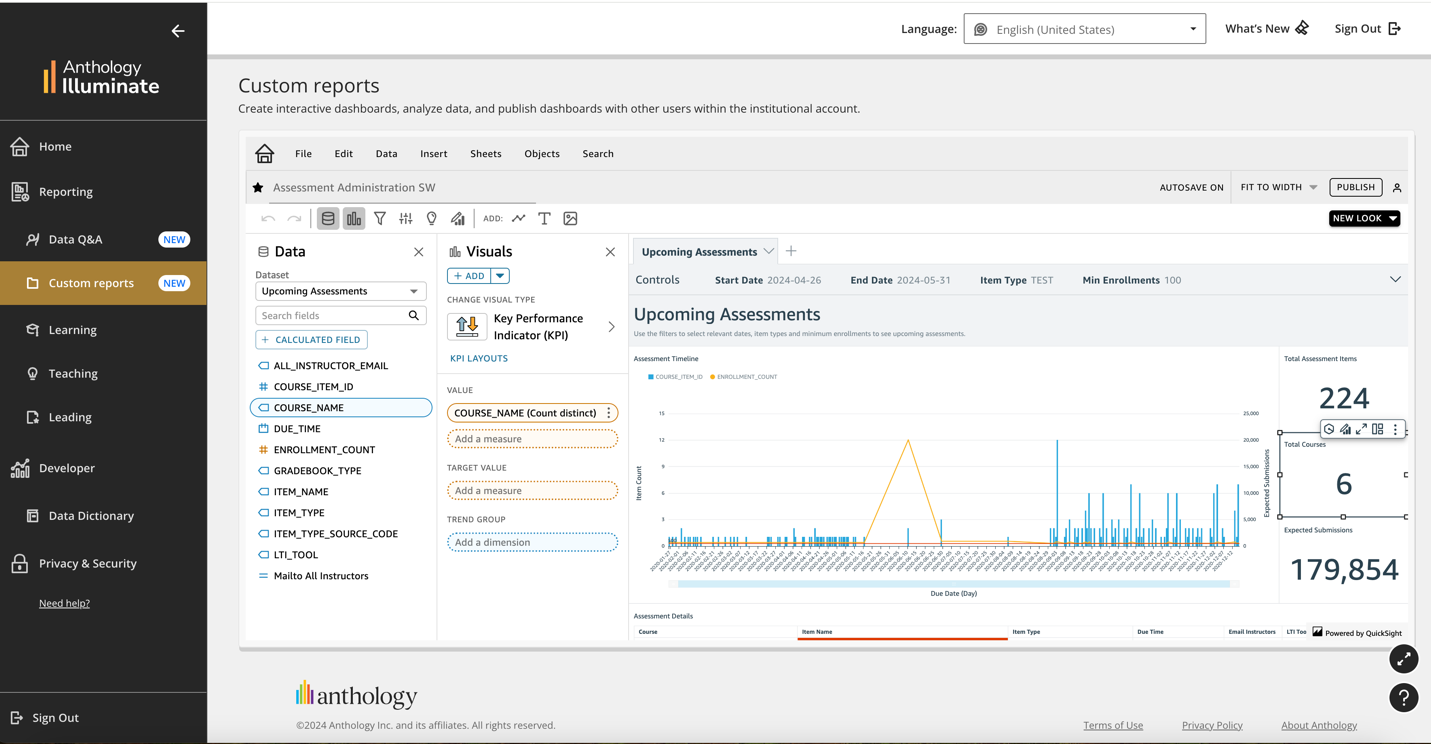Click the Add visual button

[x=469, y=276]
